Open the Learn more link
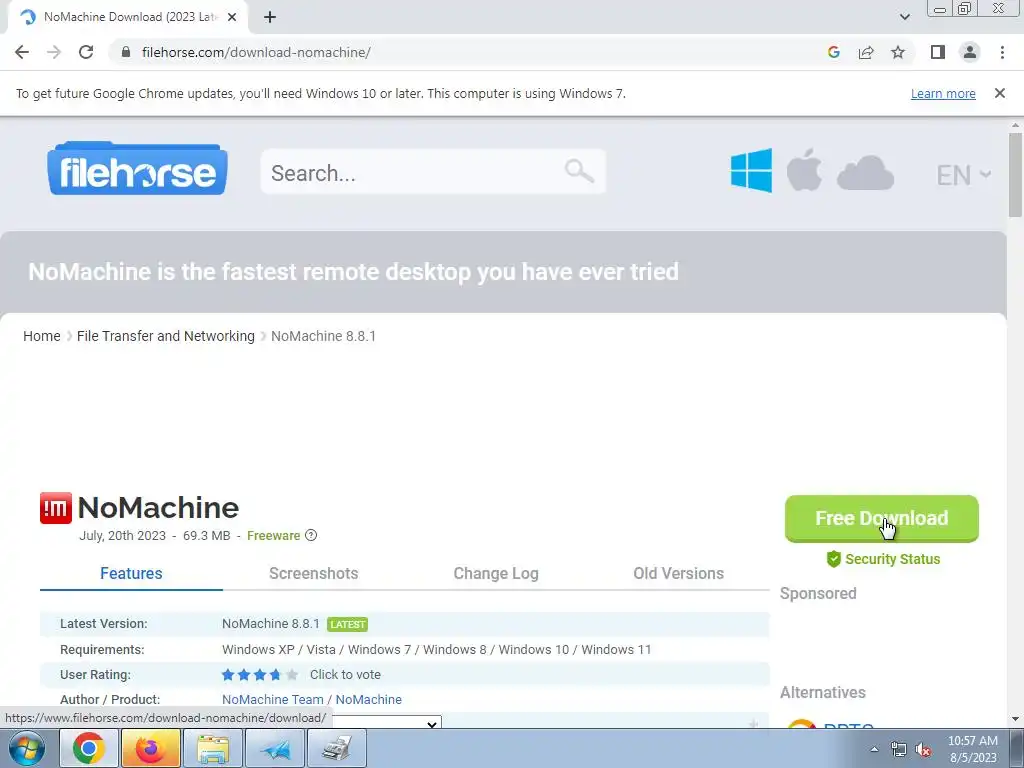Viewport: 1024px width, 768px height. click(x=943, y=93)
